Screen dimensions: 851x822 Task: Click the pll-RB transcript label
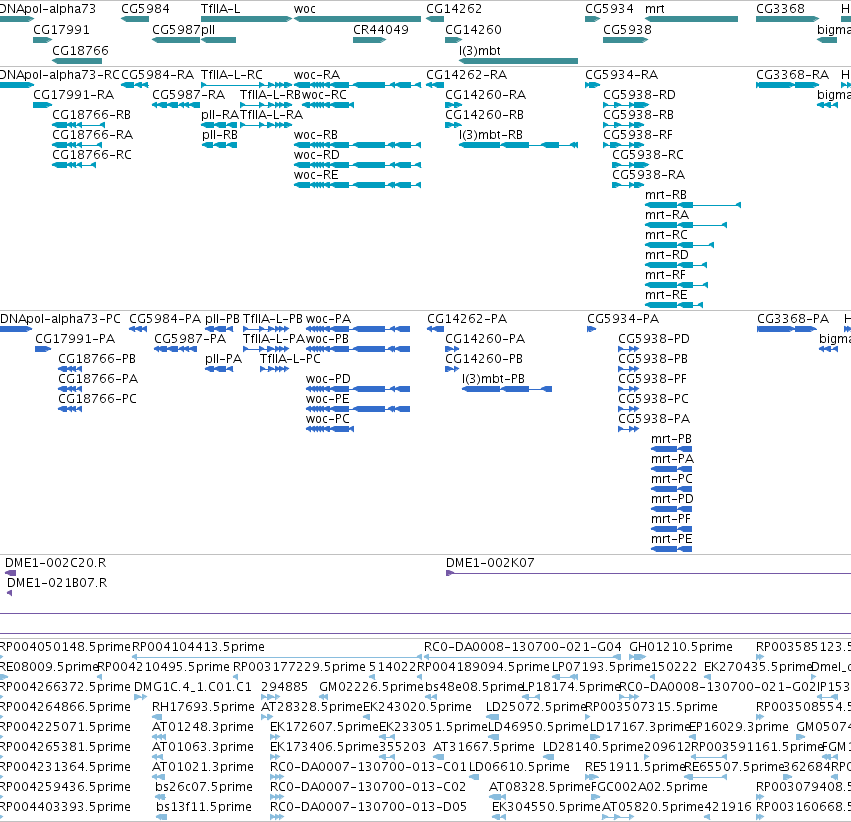click(x=220, y=135)
